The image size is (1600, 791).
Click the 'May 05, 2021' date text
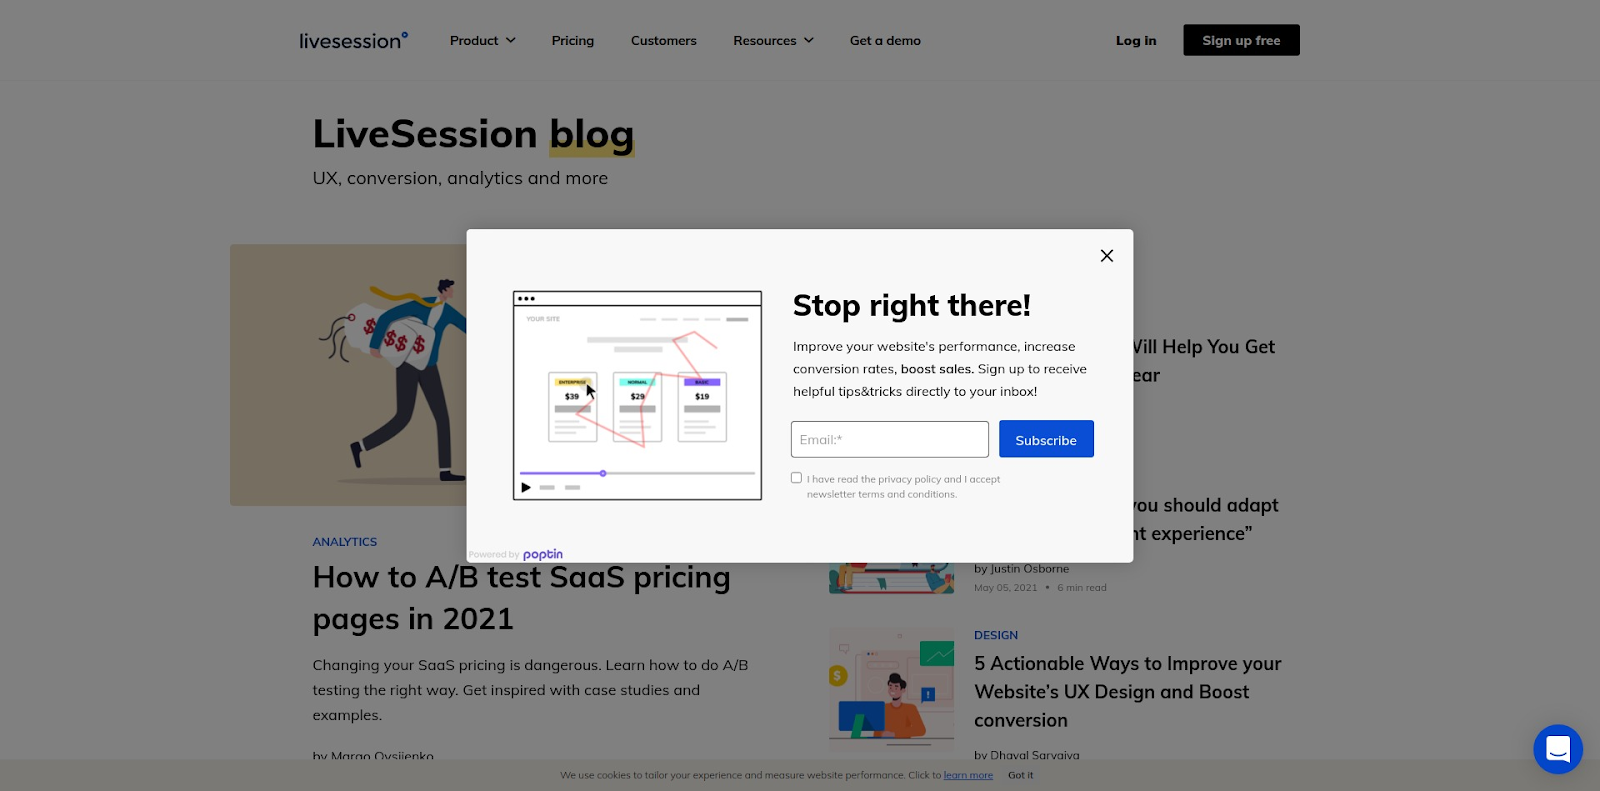tap(1006, 588)
